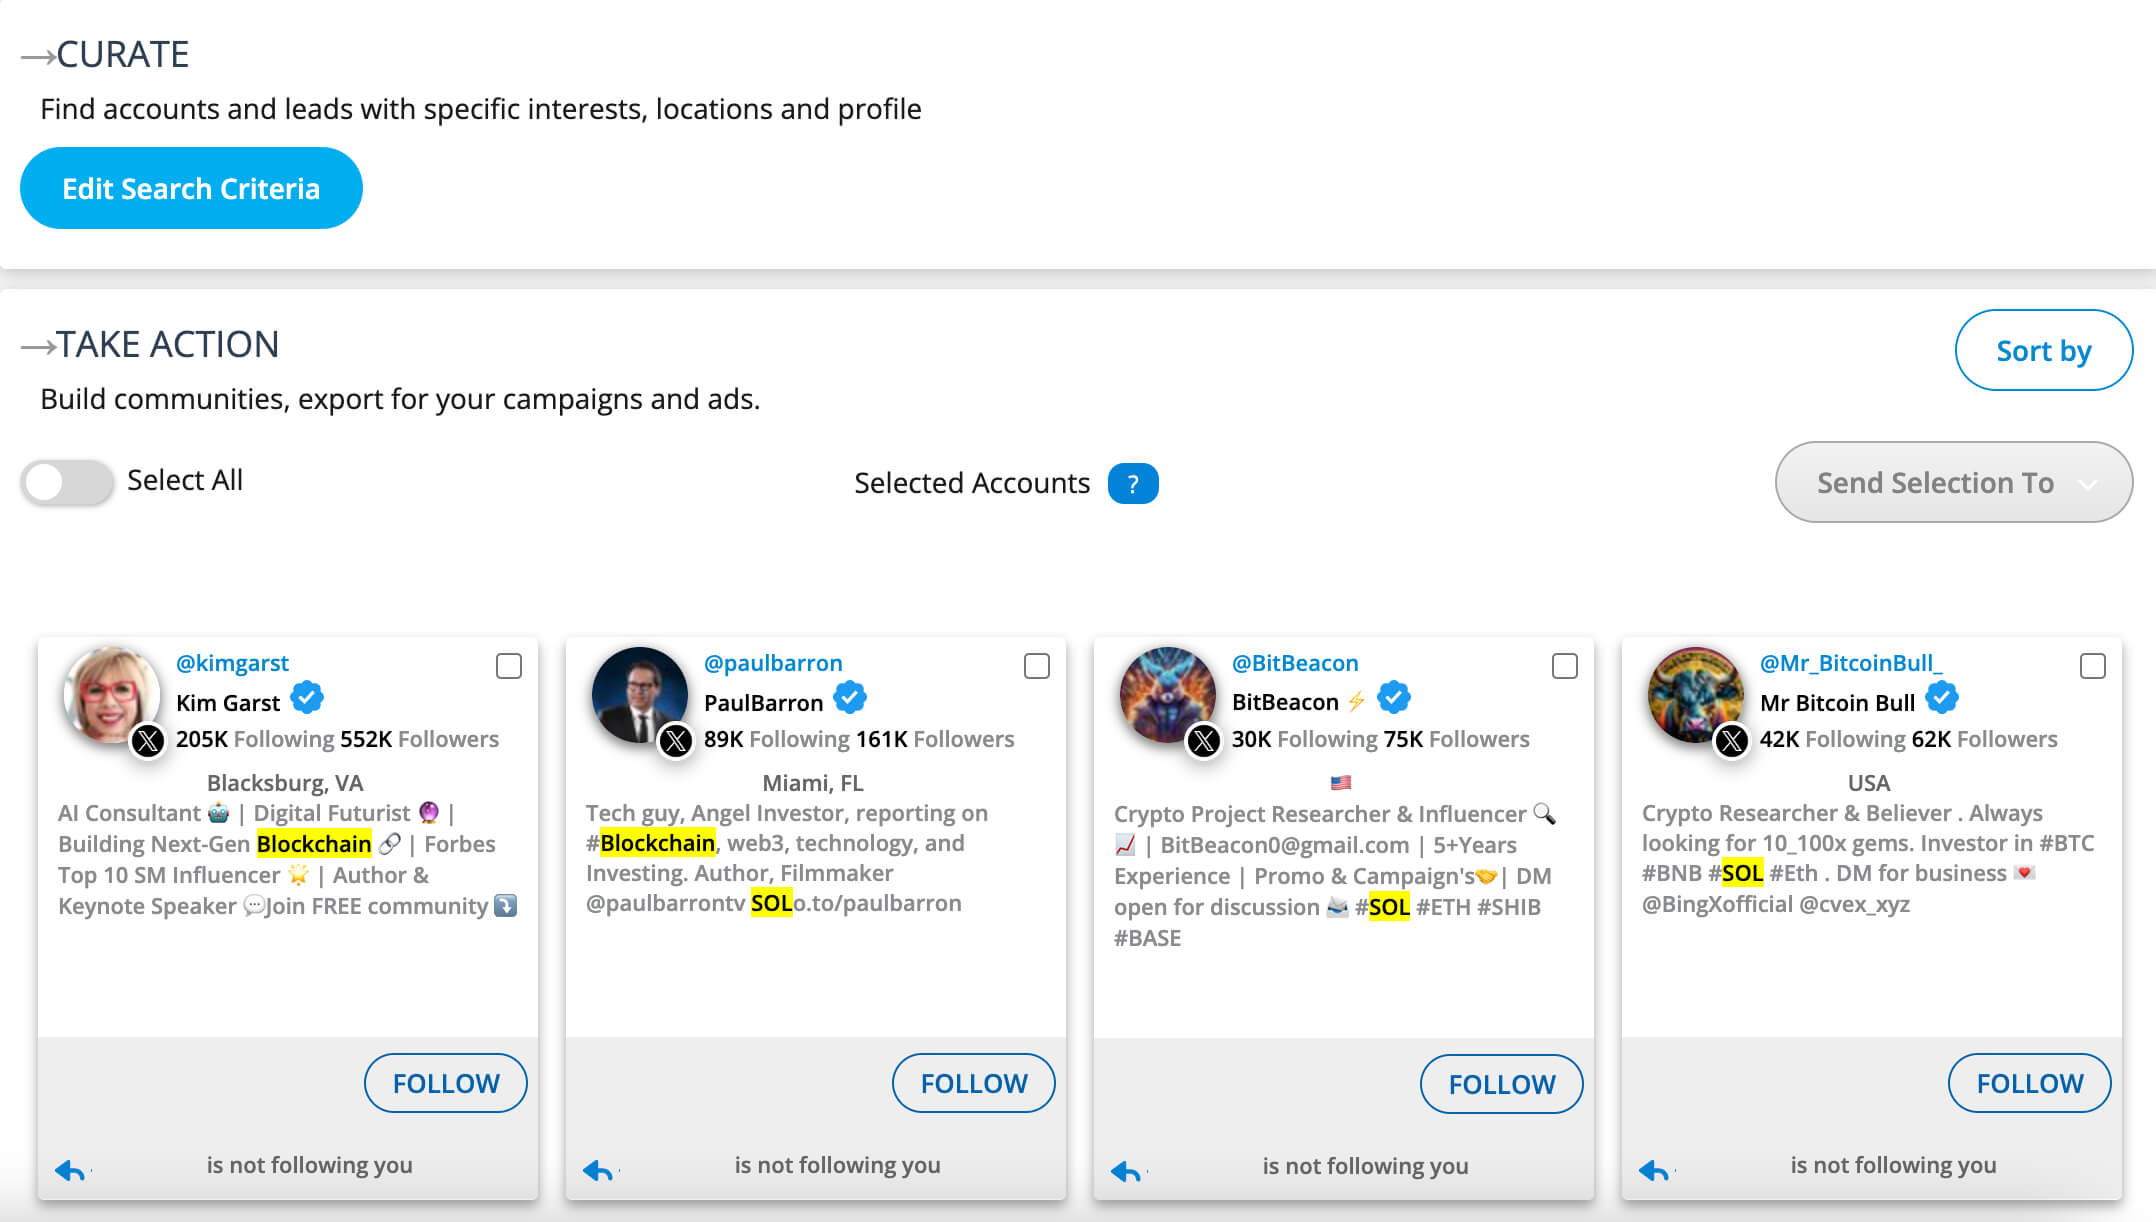Click the reply arrow on PaulBarron's card
2156x1222 pixels.
pos(598,1169)
